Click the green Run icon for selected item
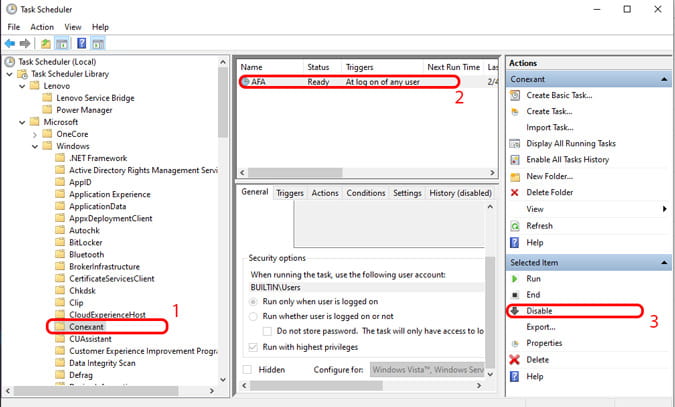This screenshot has width=675, height=407. click(516, 279)
